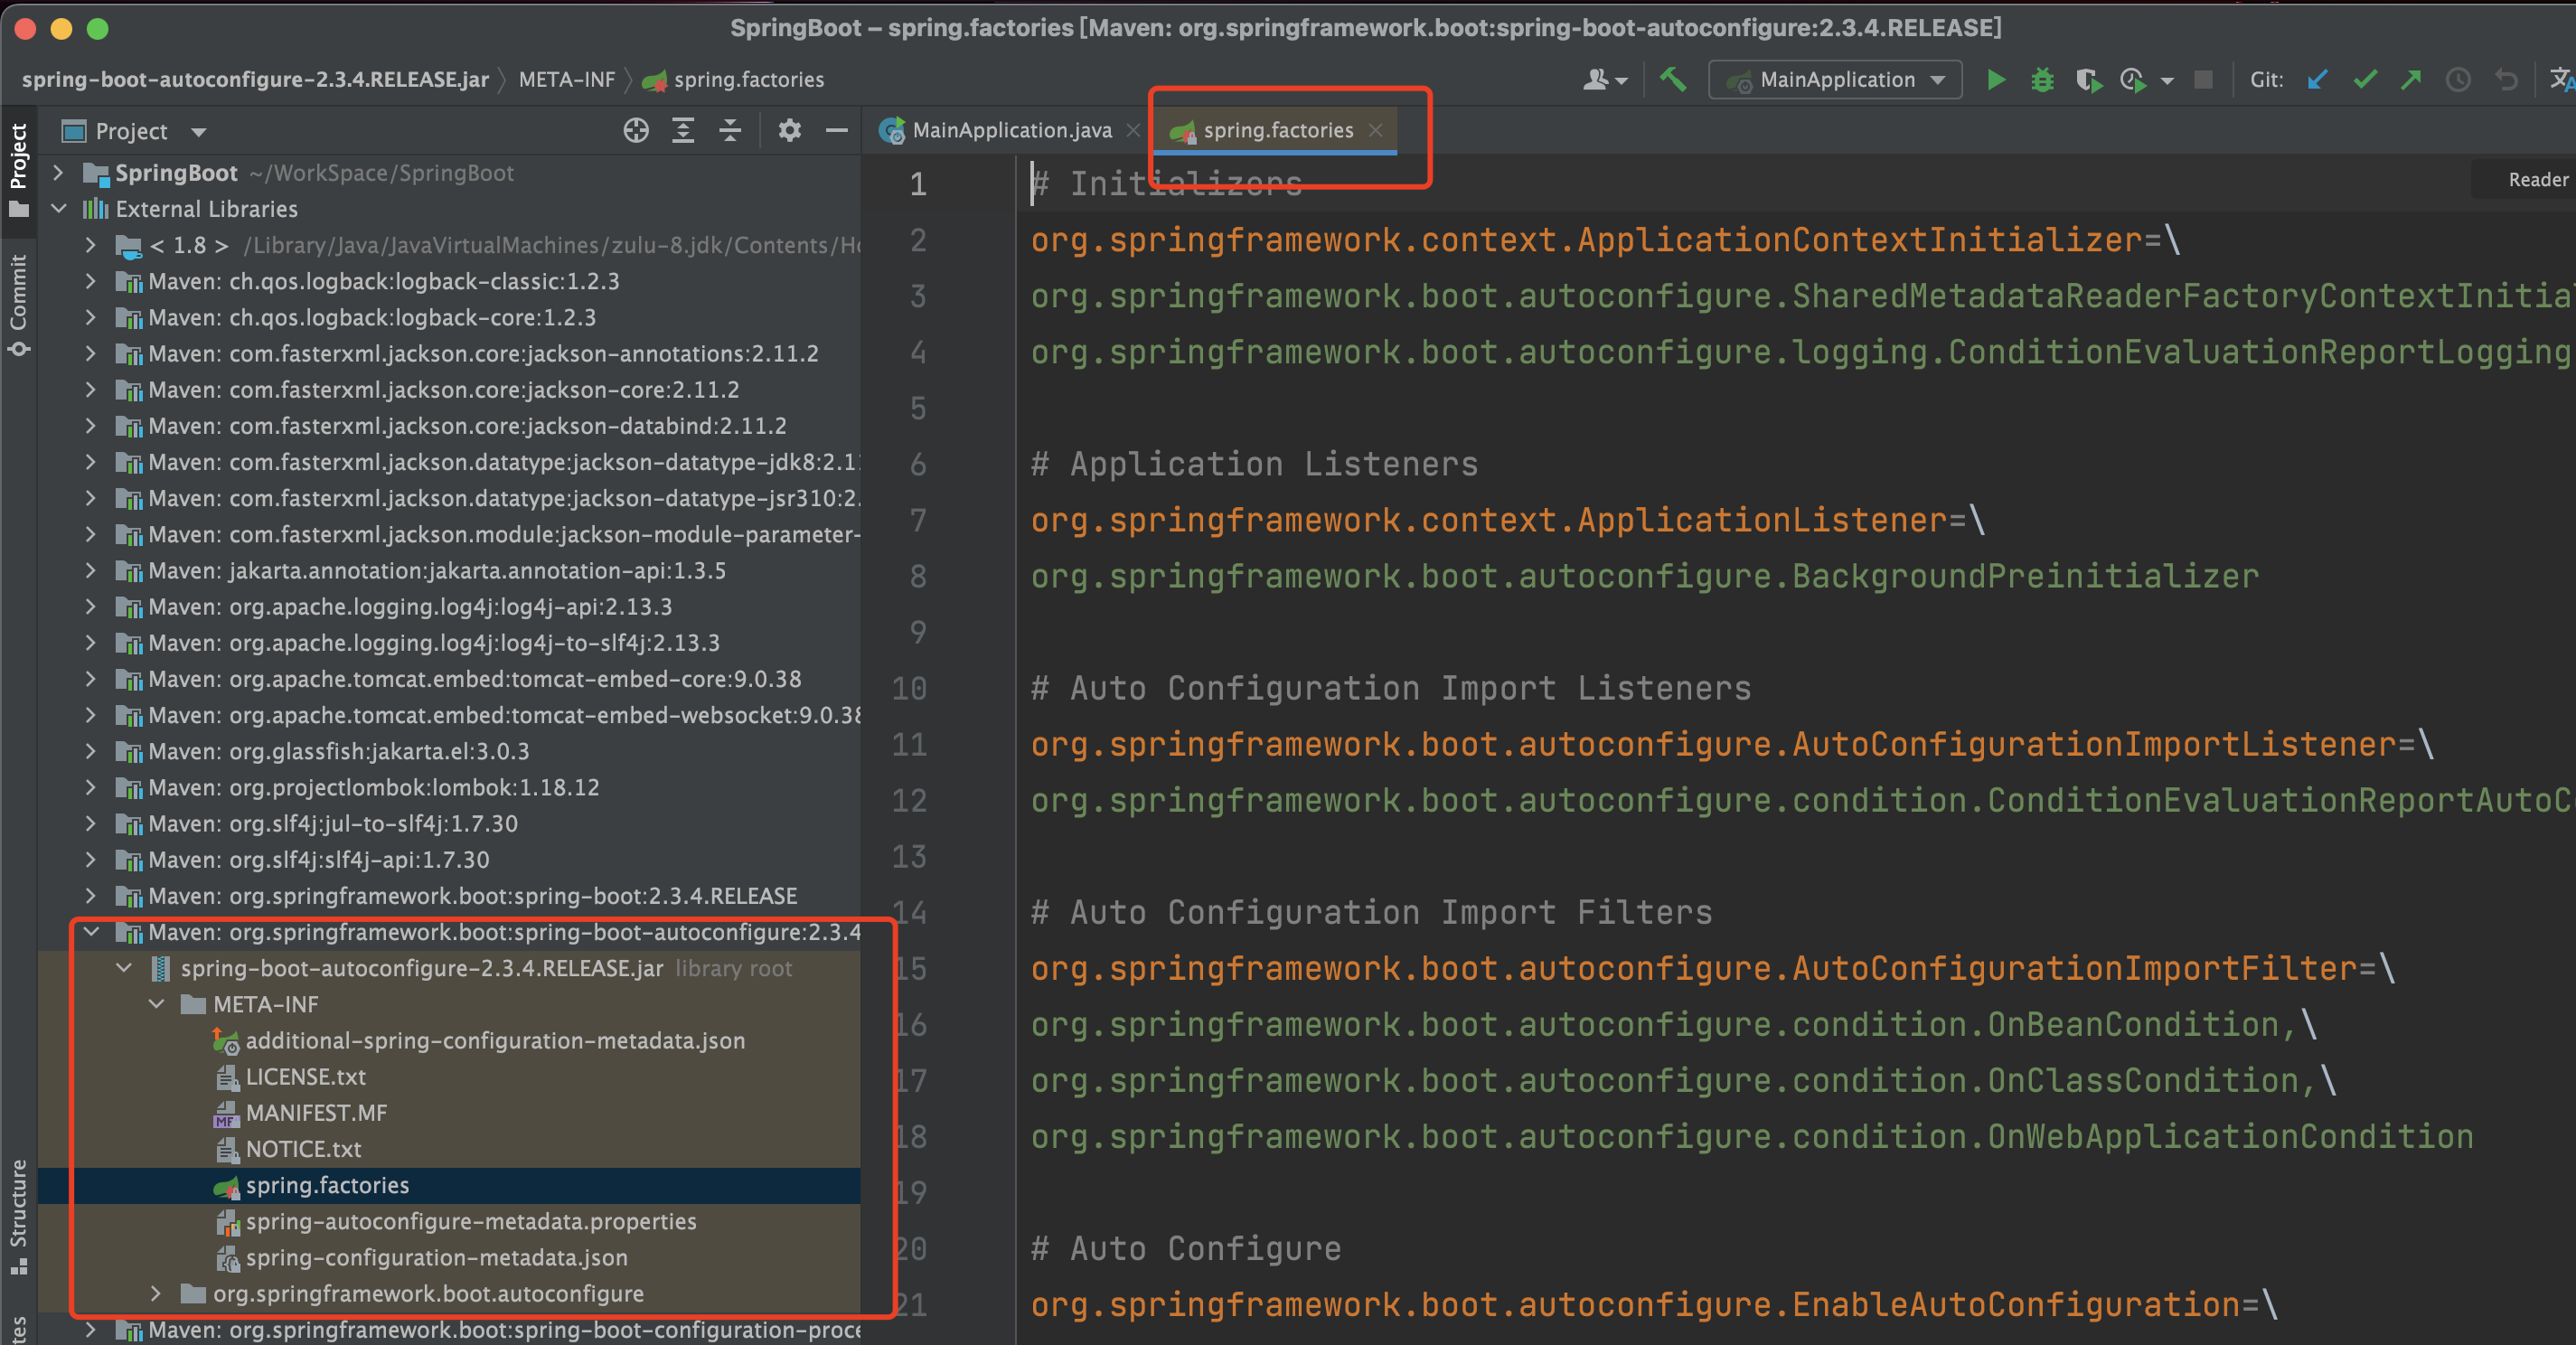
Task: Open the MainApplication run configuration dropdown
Action: (1835, 80)
